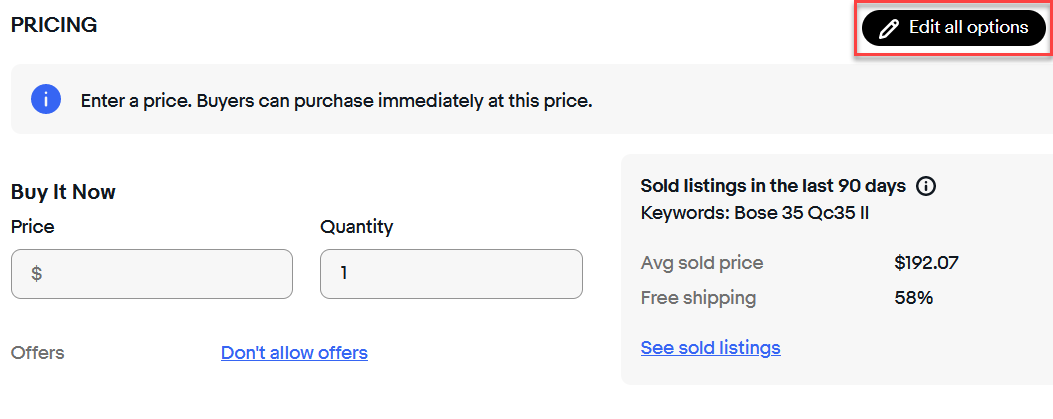
Task: Click the Edit all options button
Action: (953, 28)
